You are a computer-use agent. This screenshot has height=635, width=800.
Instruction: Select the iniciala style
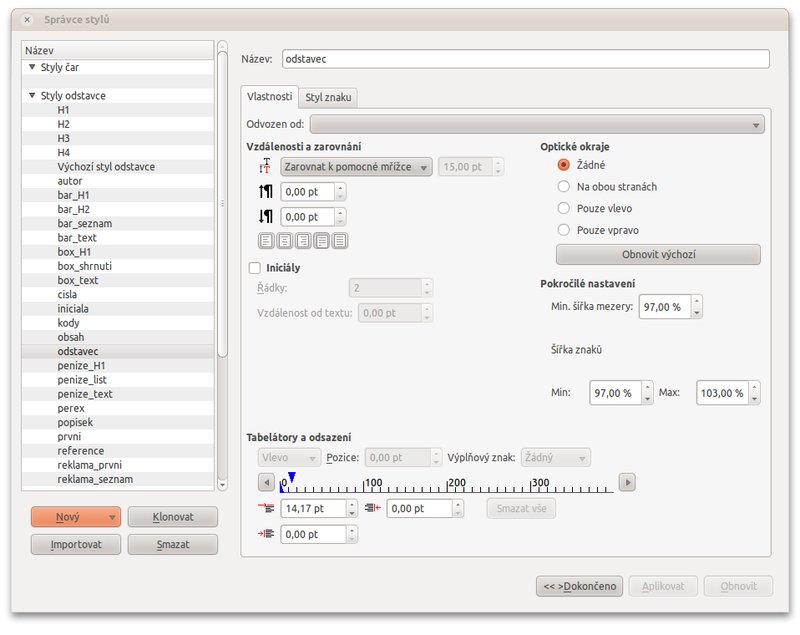[x=73, y=309]
